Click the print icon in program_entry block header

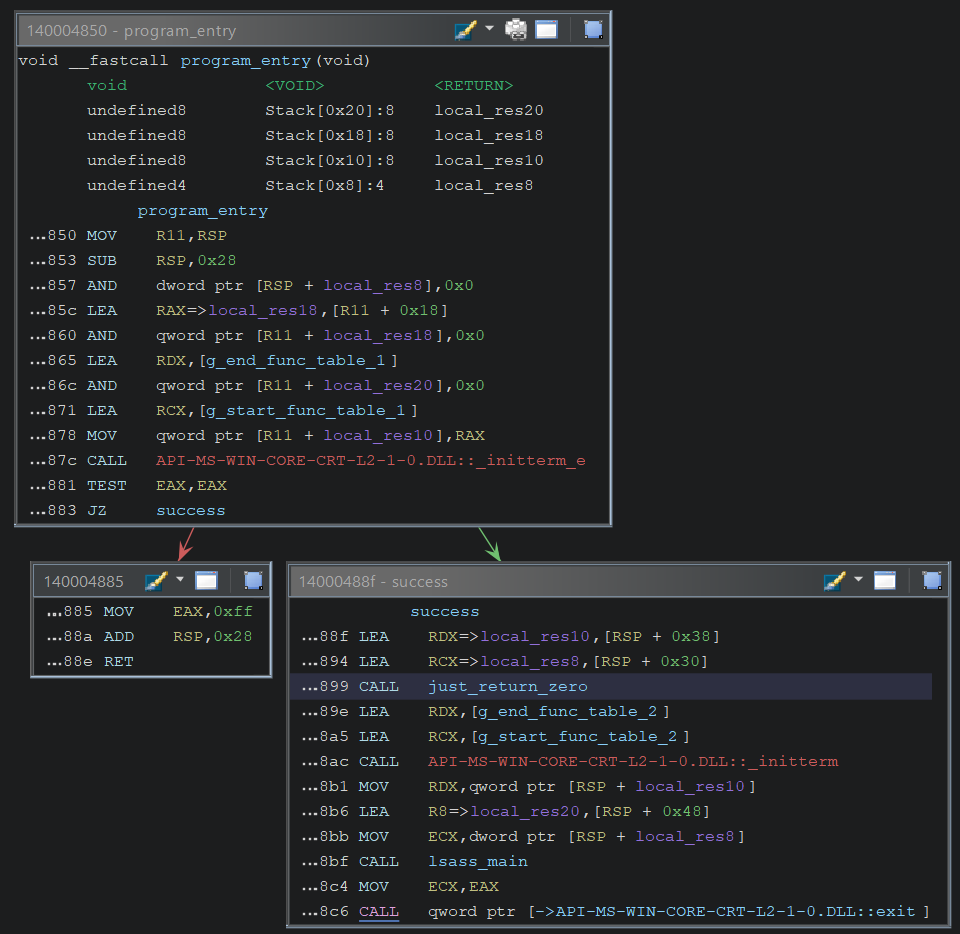point(516,29)
